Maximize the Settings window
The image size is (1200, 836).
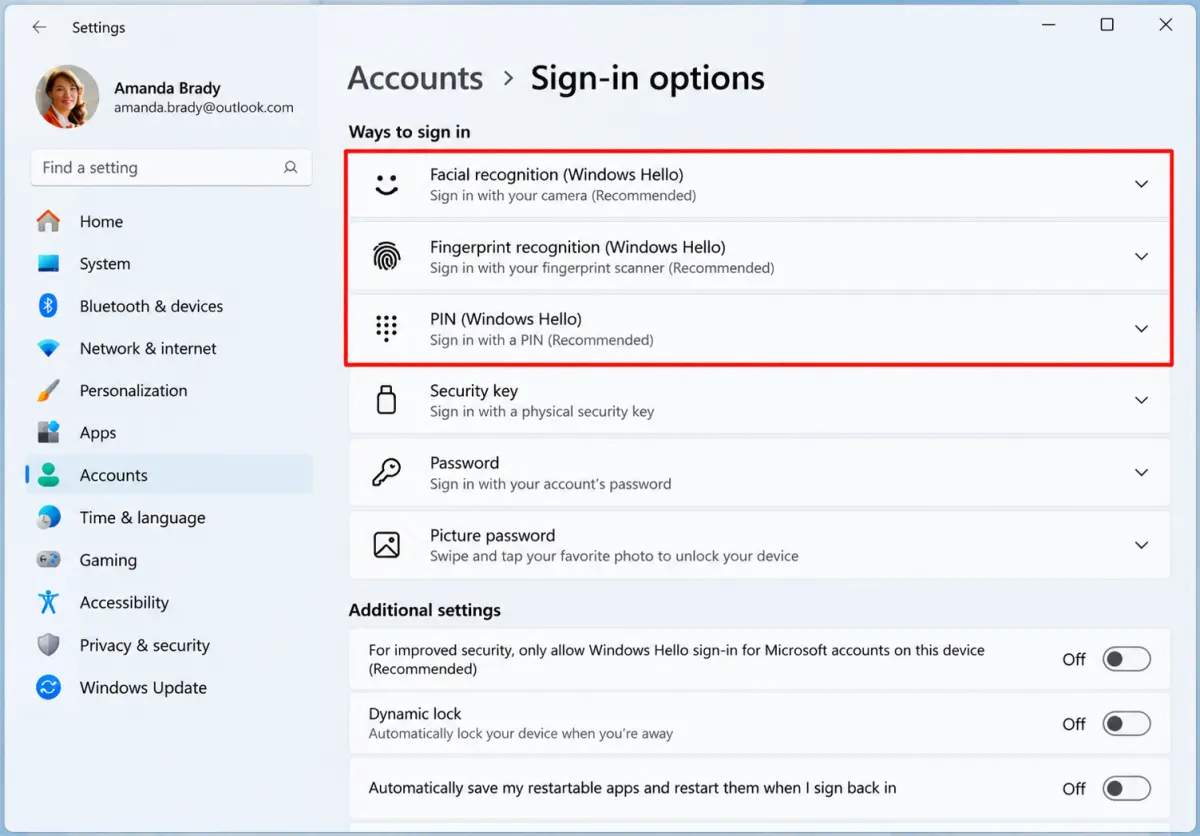(1107, 25)
